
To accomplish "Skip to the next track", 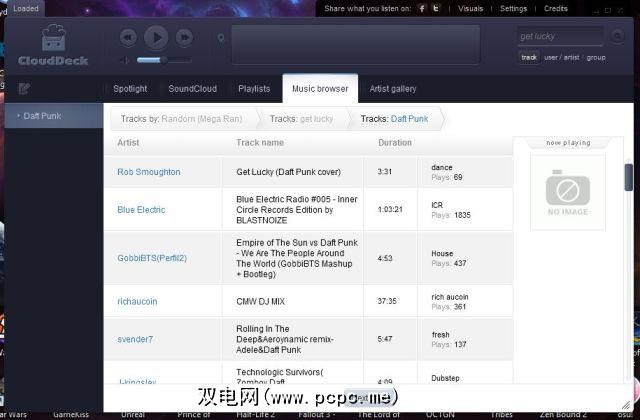I will [x=184, y=38].
